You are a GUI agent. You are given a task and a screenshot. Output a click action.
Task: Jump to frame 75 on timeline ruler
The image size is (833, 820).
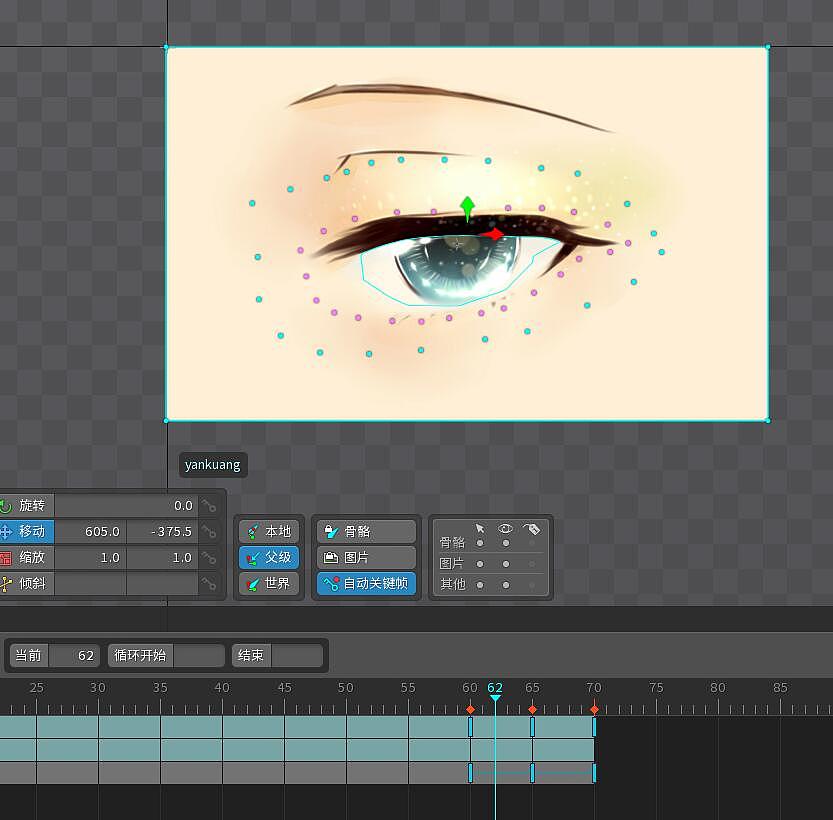(x=656, y=688)
